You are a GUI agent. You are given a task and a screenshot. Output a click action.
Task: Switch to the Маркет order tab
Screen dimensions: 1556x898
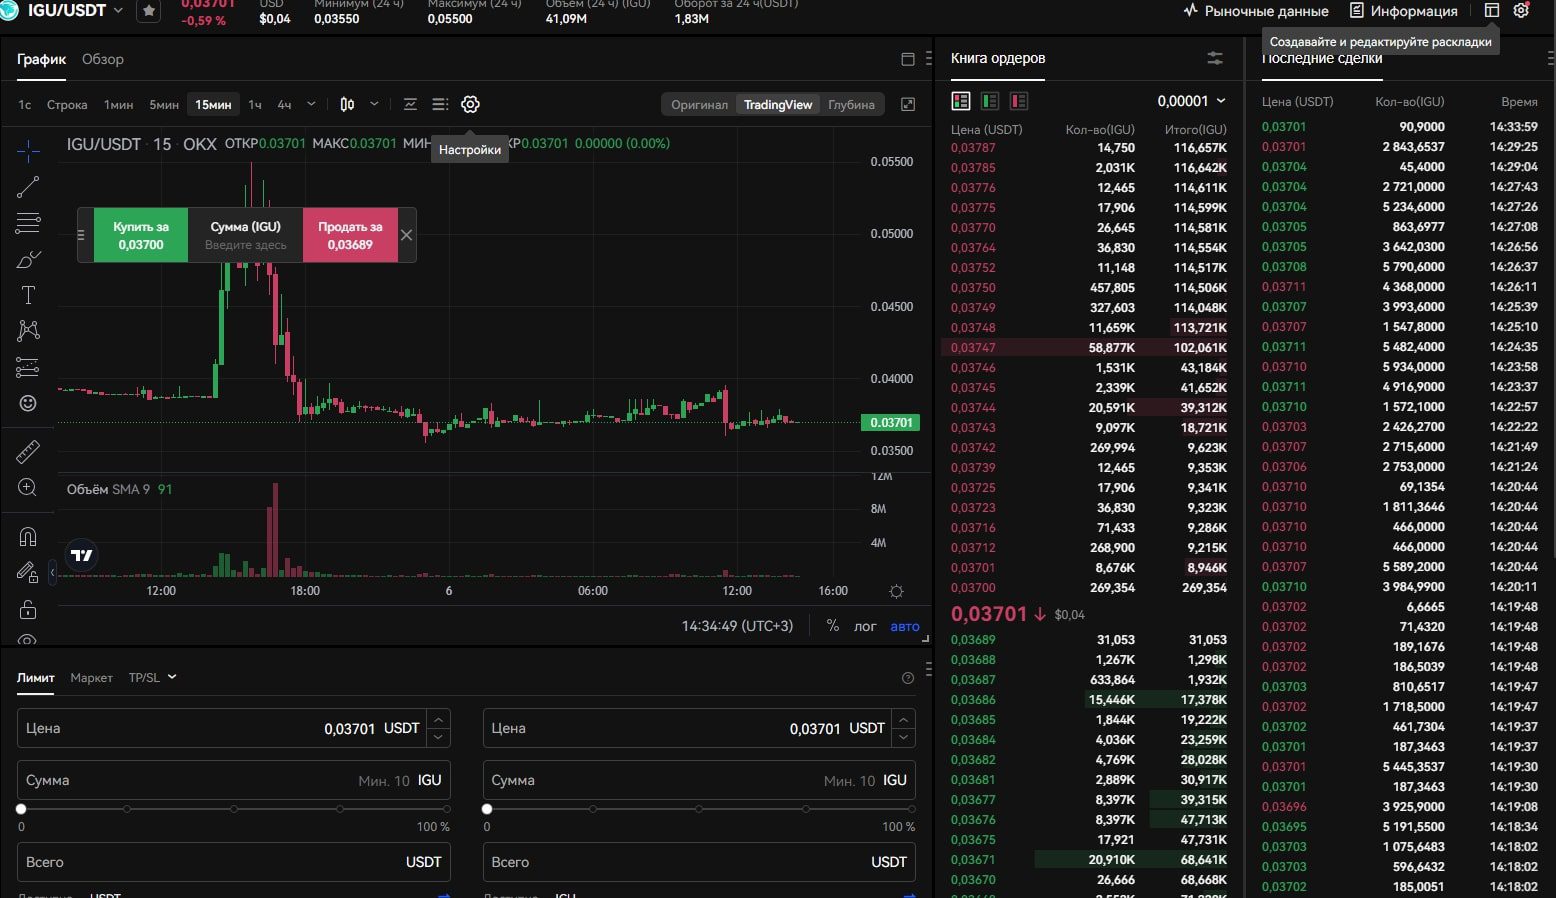[91, 677]
